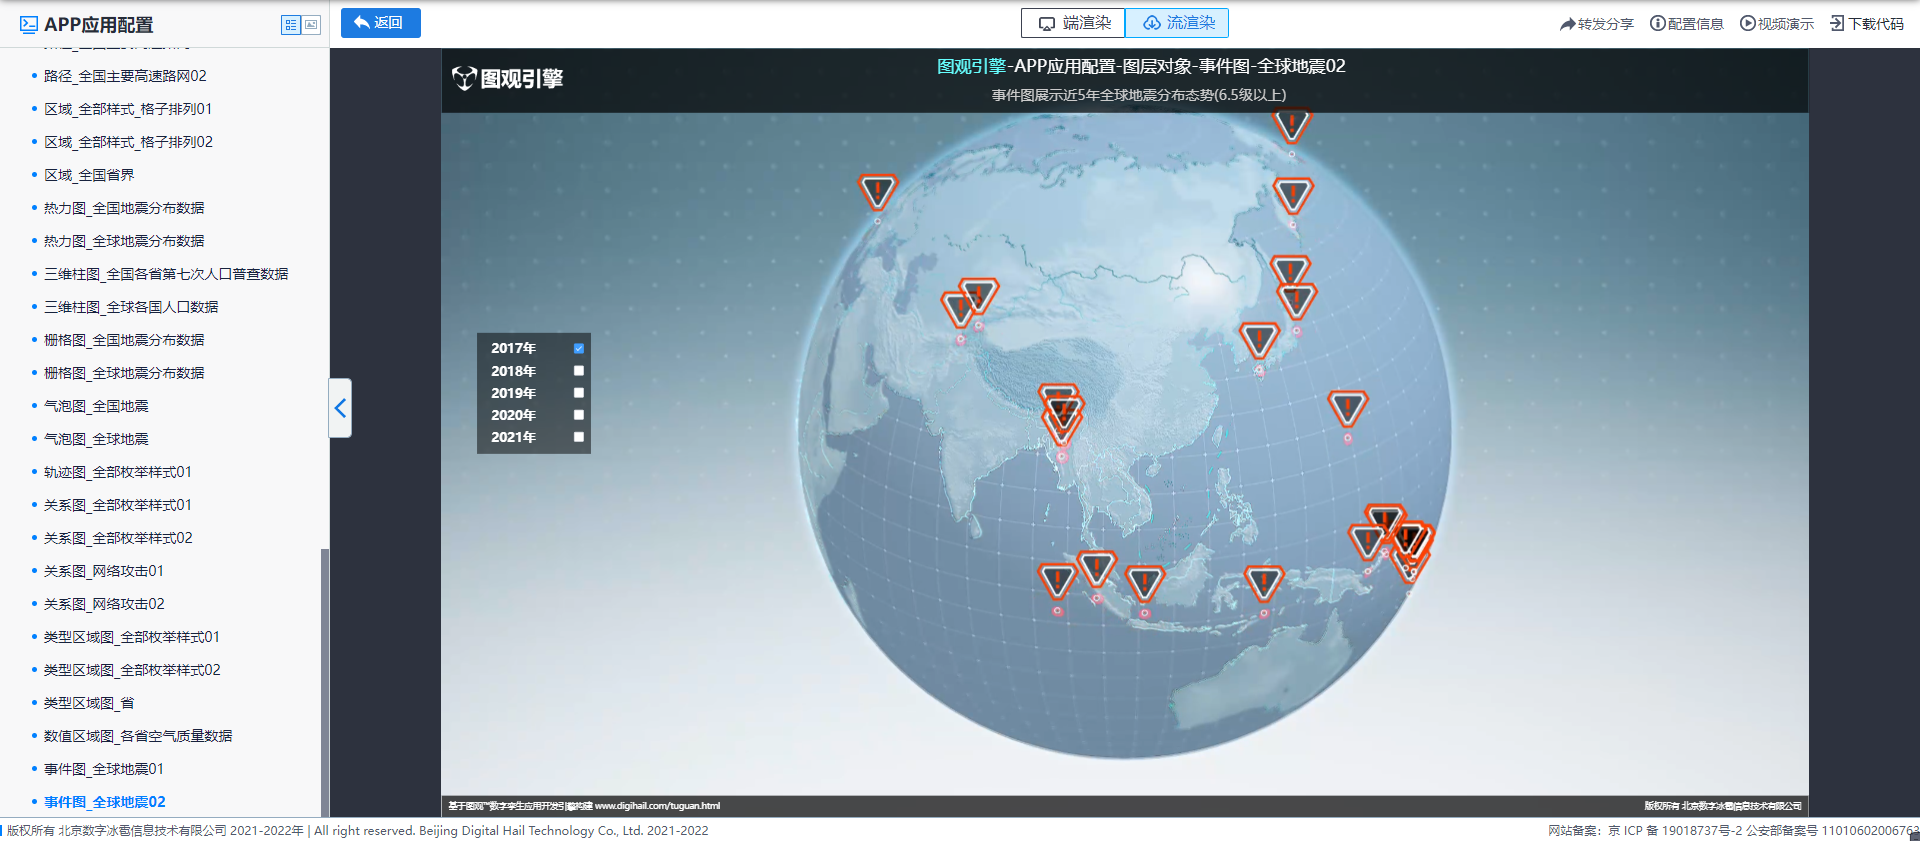
Task: Collapse the left sidebar panel arrow
Action: (340, 408)
